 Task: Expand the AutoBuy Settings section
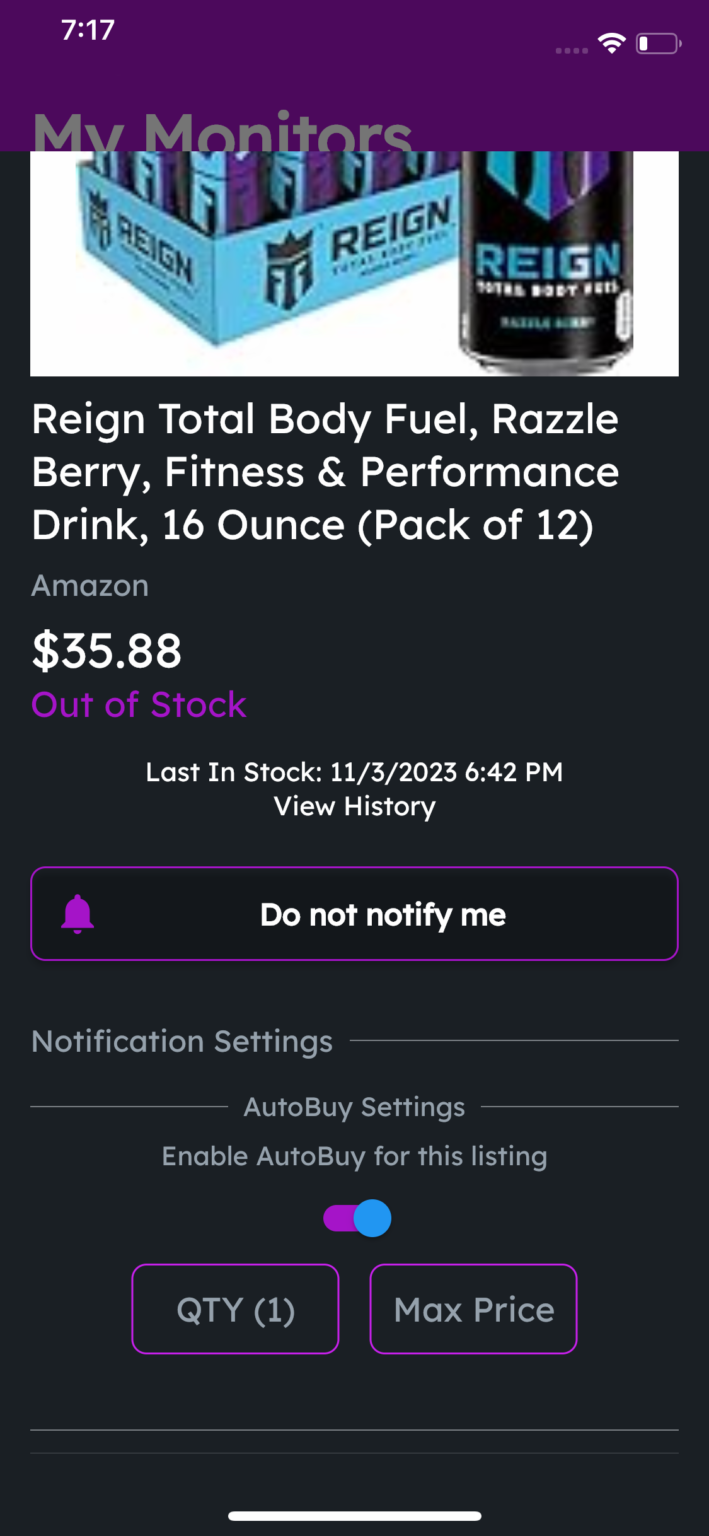click(x=354, y=1106)
